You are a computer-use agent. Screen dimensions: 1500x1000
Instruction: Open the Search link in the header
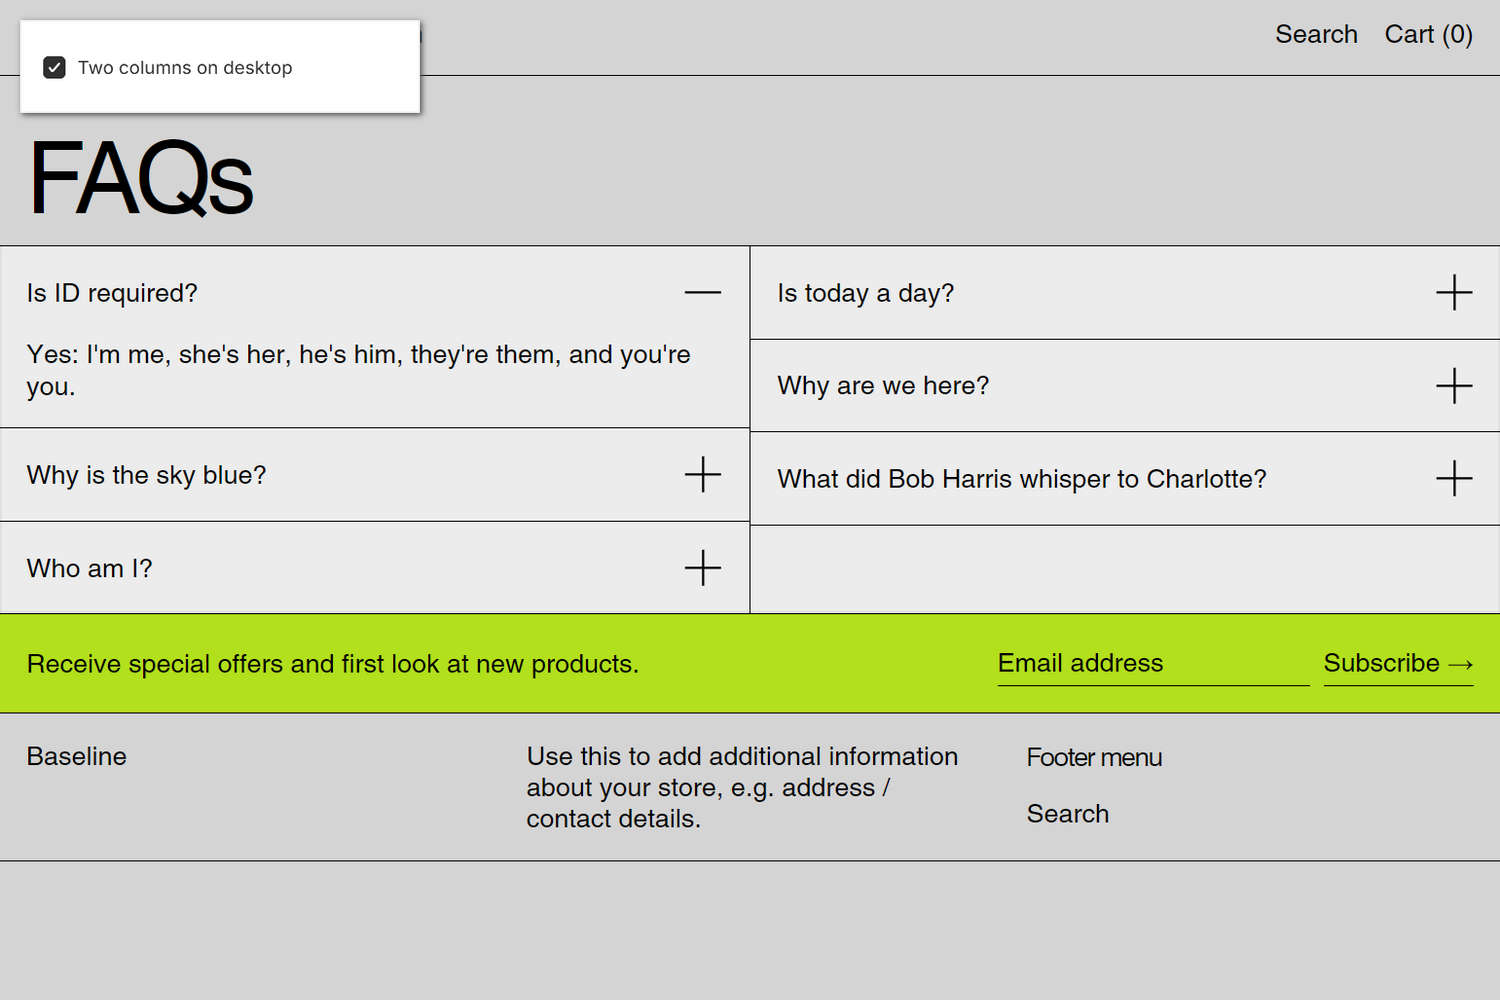pos(1316,33)
